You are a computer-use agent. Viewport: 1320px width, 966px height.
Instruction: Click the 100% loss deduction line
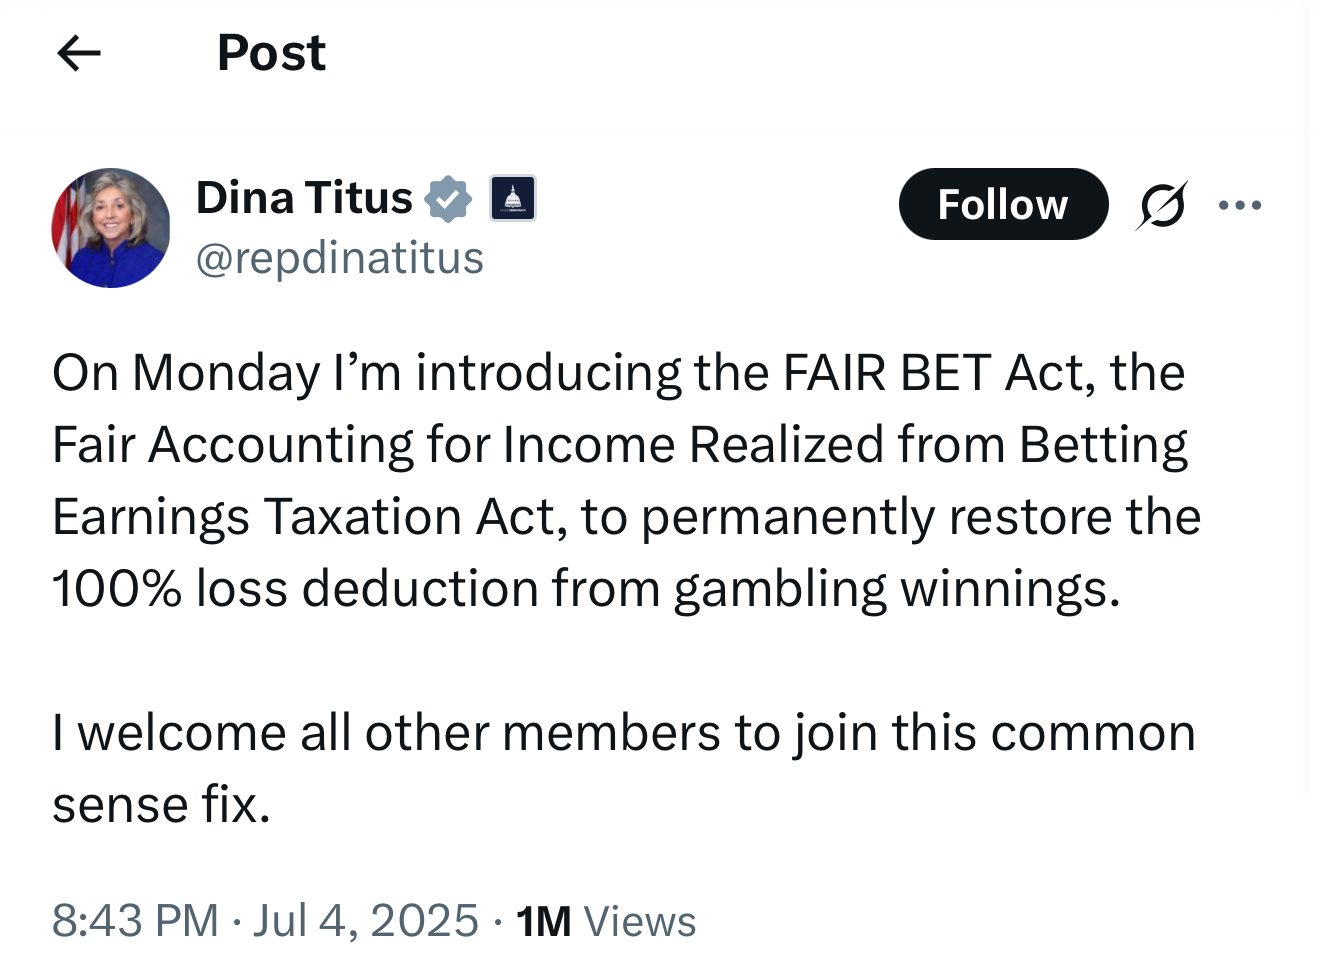click(586, 589)
